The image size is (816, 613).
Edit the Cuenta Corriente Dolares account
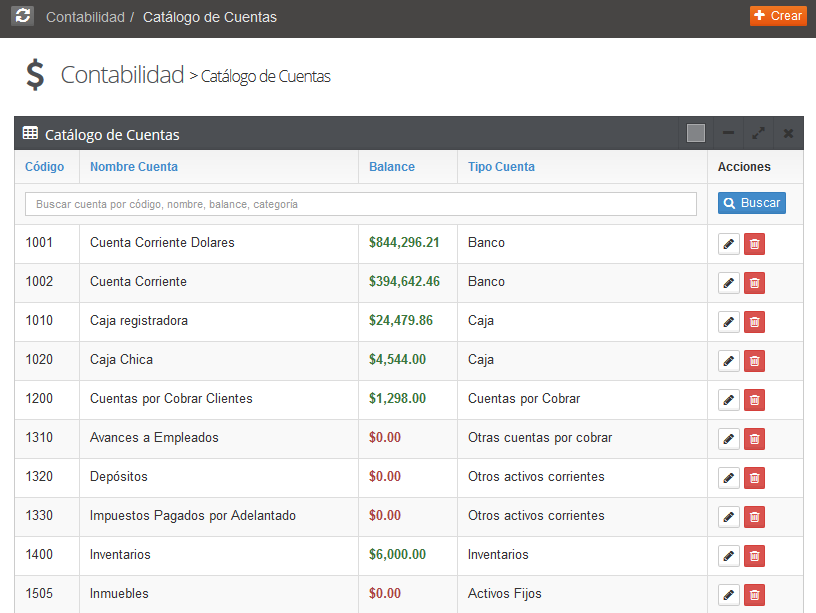pos(728,243)
